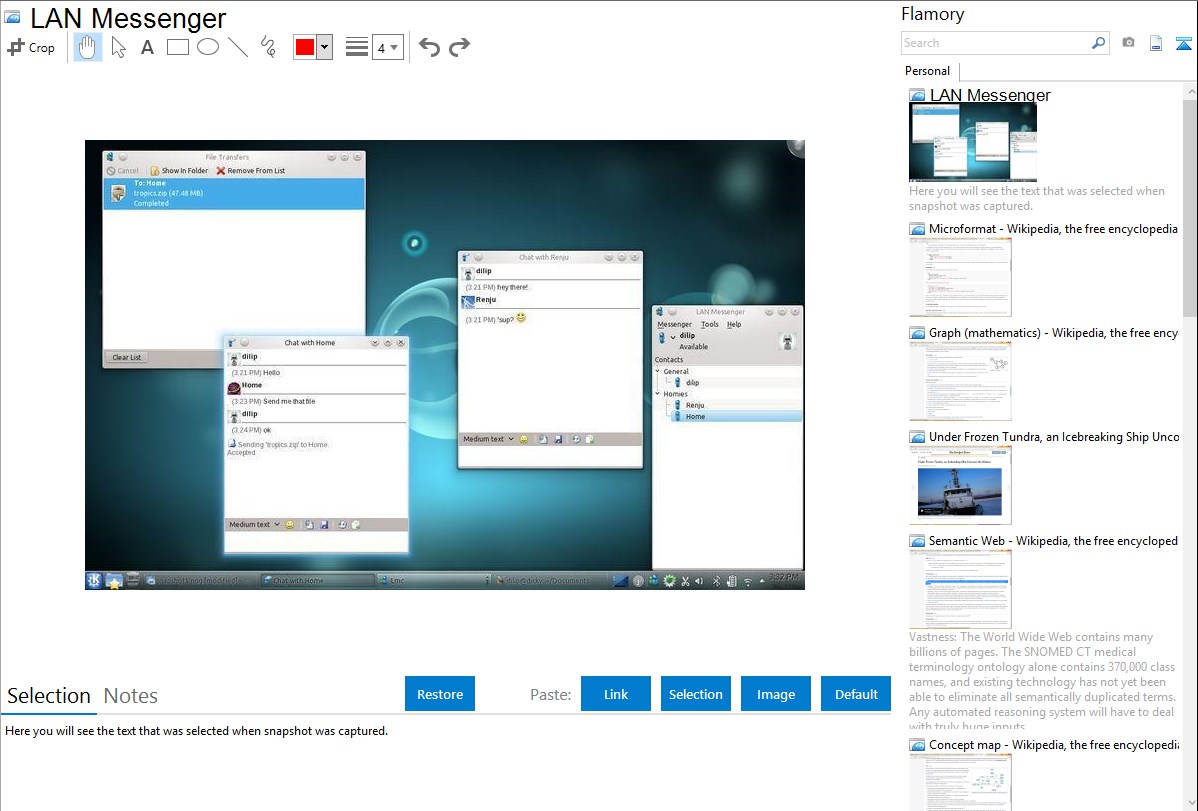
Task: Click the Restore button
Action: click(440, 693)
